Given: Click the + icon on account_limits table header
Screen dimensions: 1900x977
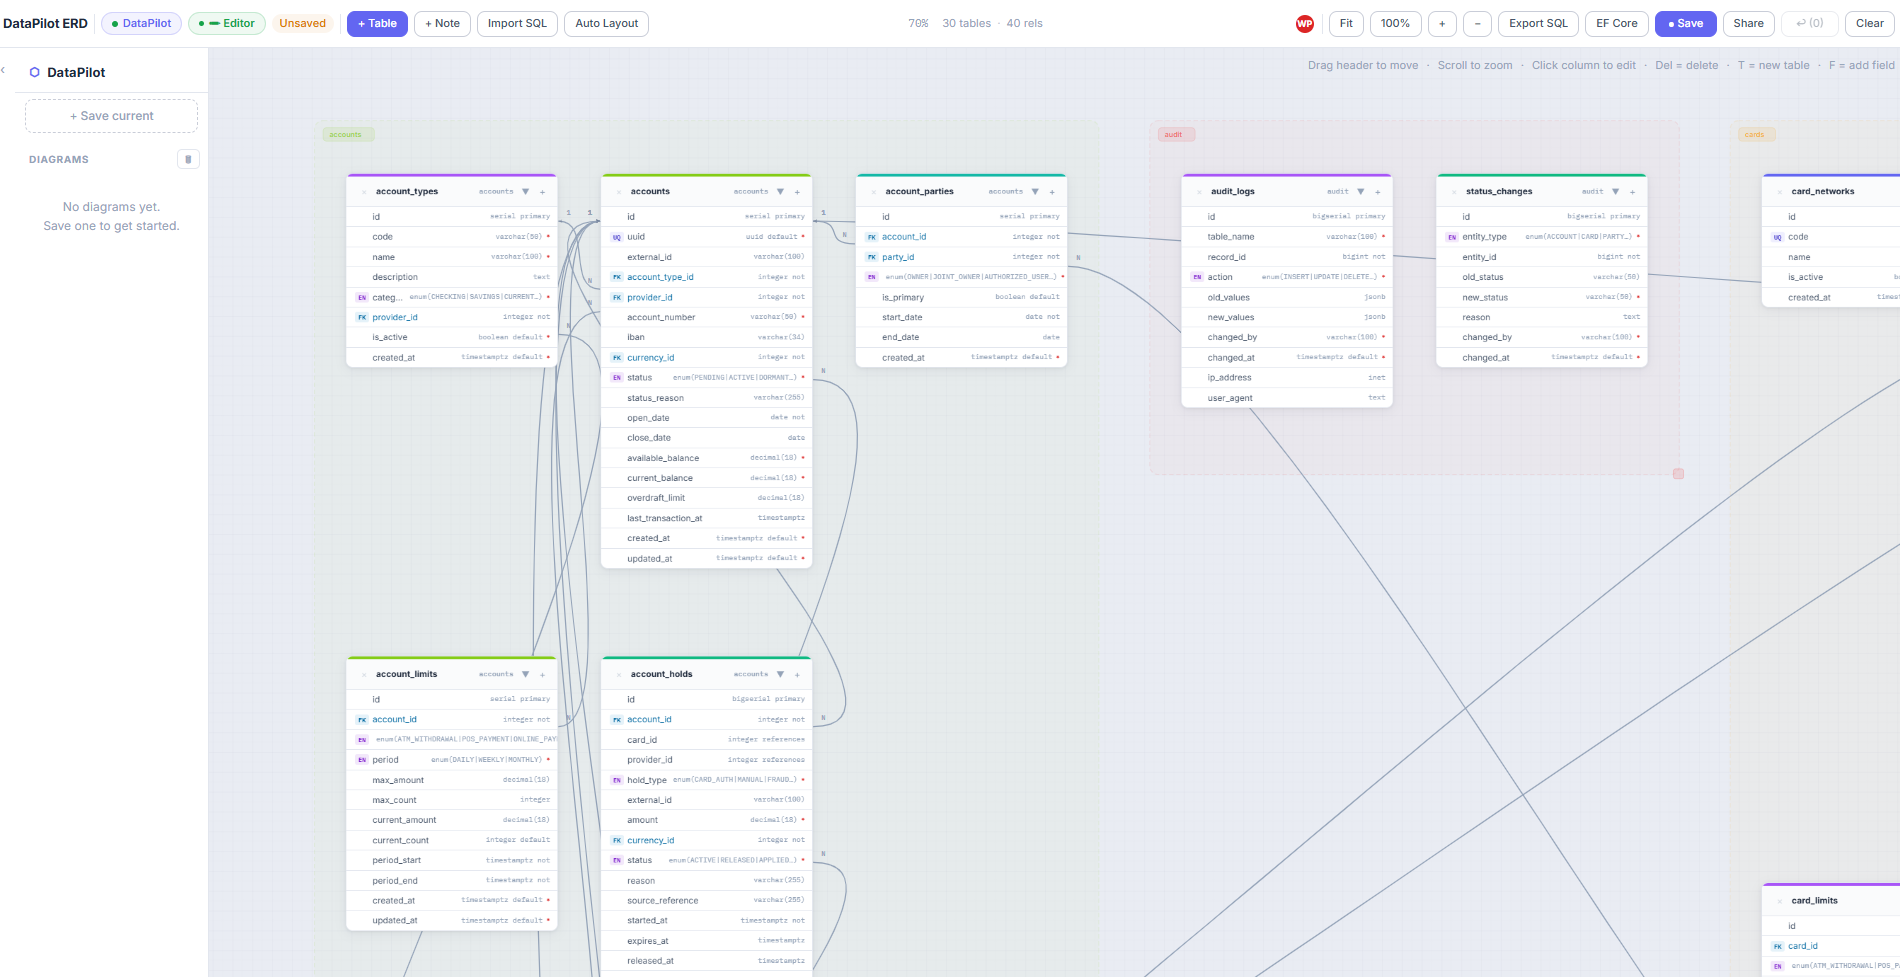Looking at the screenshot, I should coord(542,674).
